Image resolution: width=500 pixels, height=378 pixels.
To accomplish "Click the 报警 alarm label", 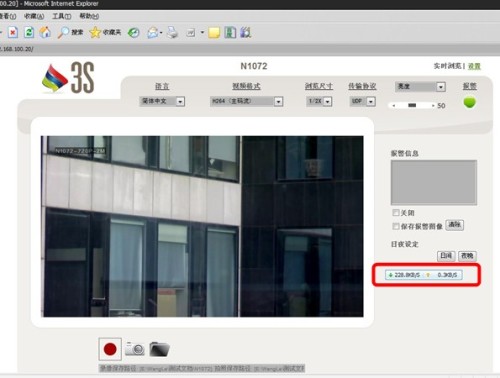I will (470, 86).
